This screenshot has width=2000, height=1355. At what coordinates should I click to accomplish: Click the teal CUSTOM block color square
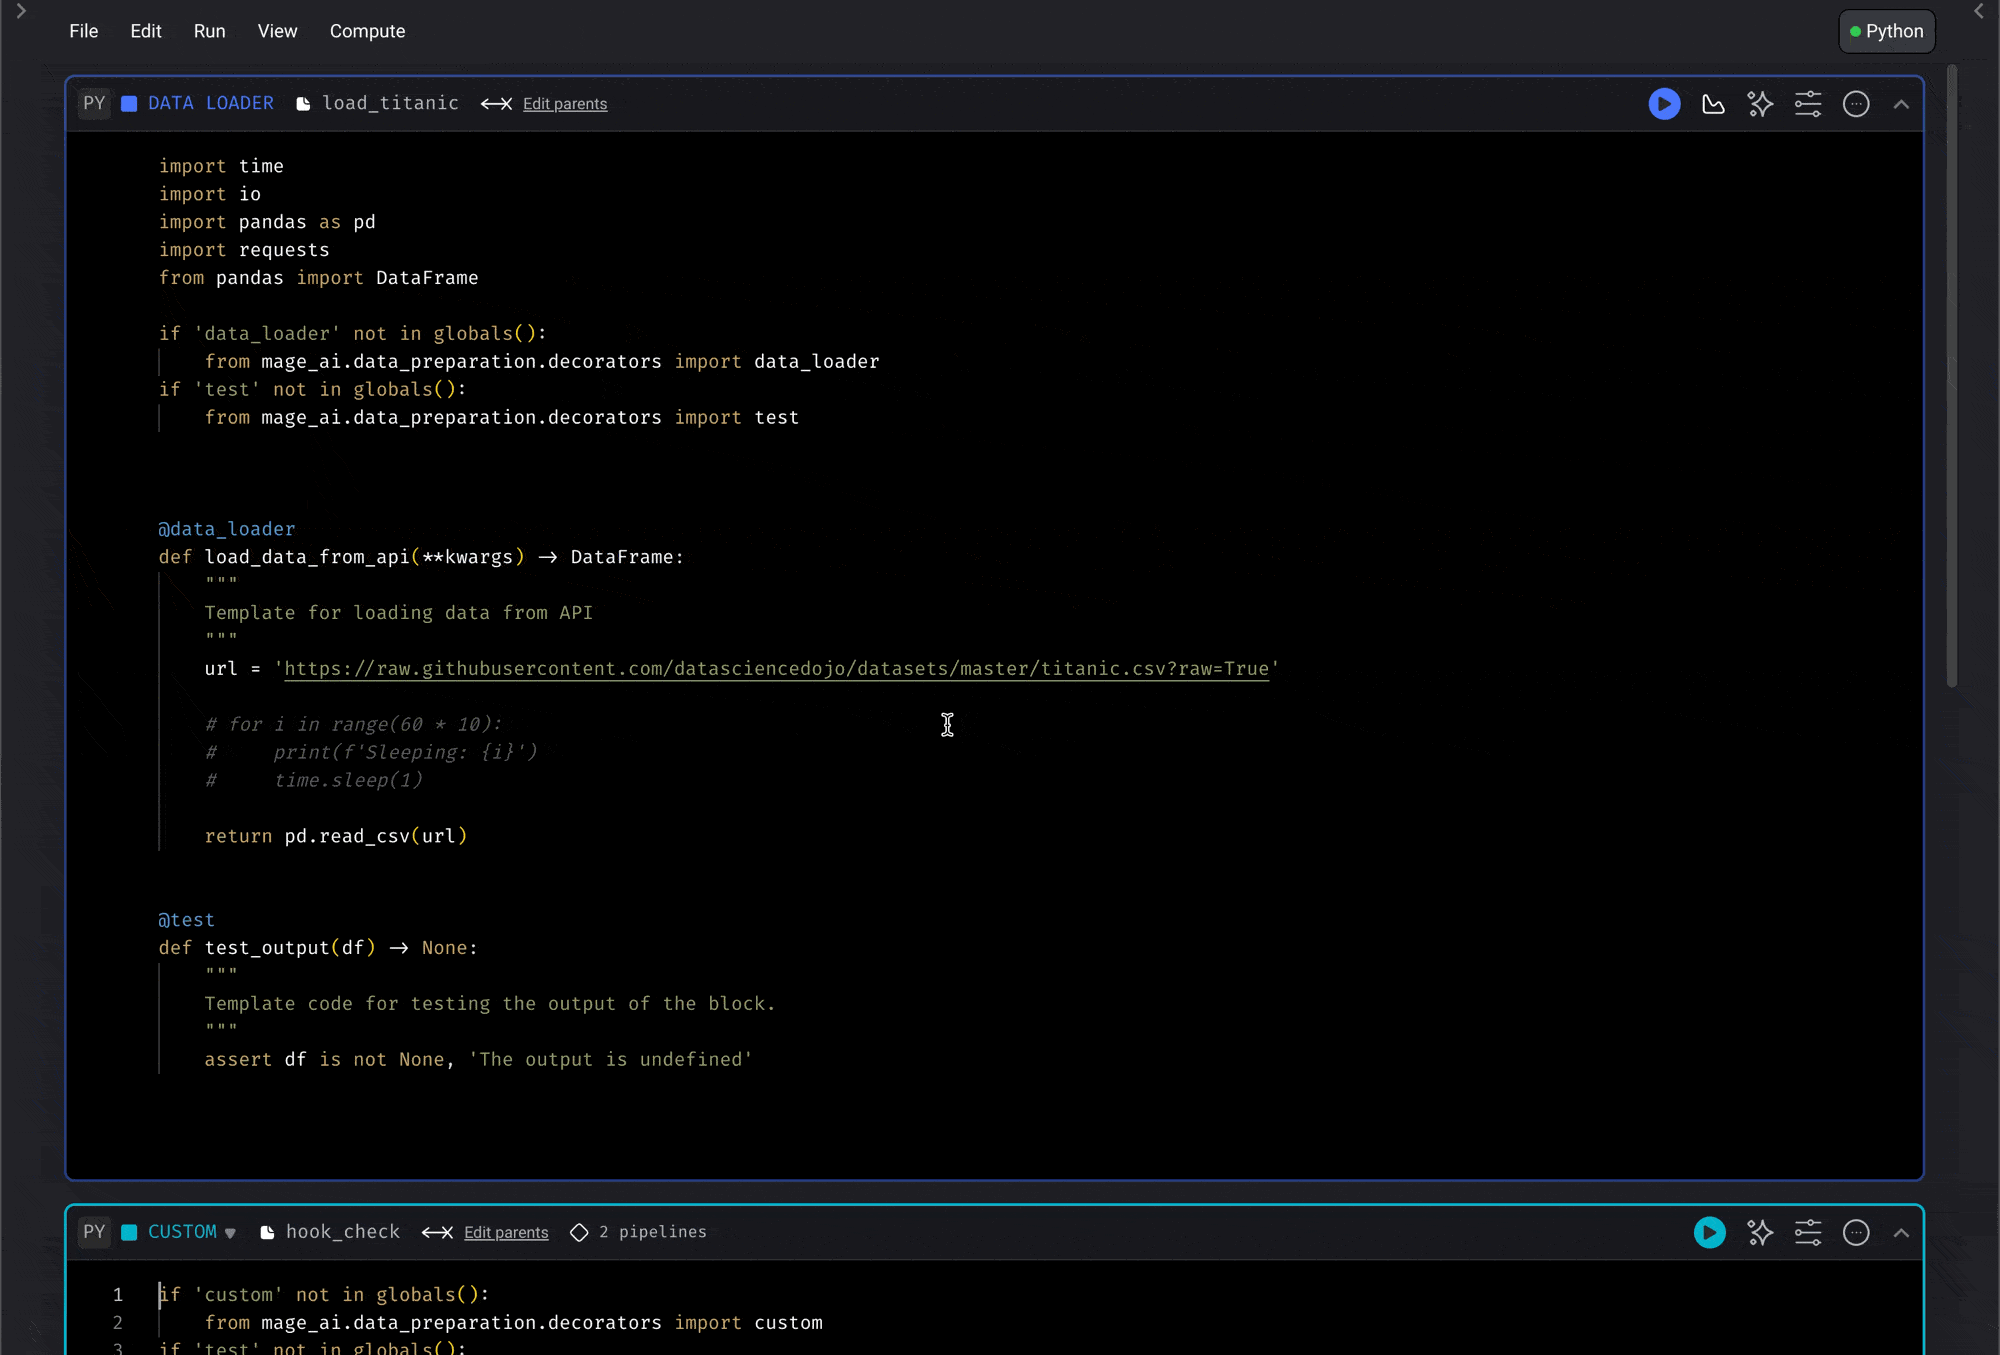(129, 1233)
